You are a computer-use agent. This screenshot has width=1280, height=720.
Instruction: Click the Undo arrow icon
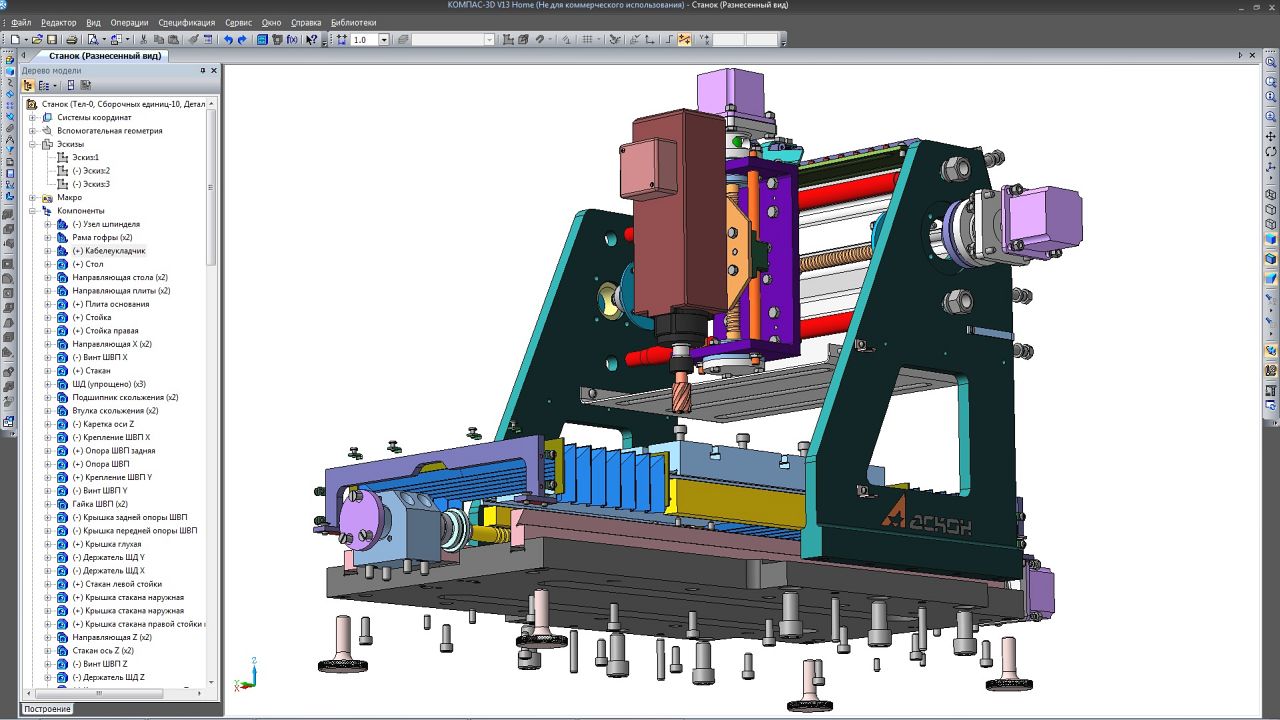pyautogui.click(x=228, y=40)
